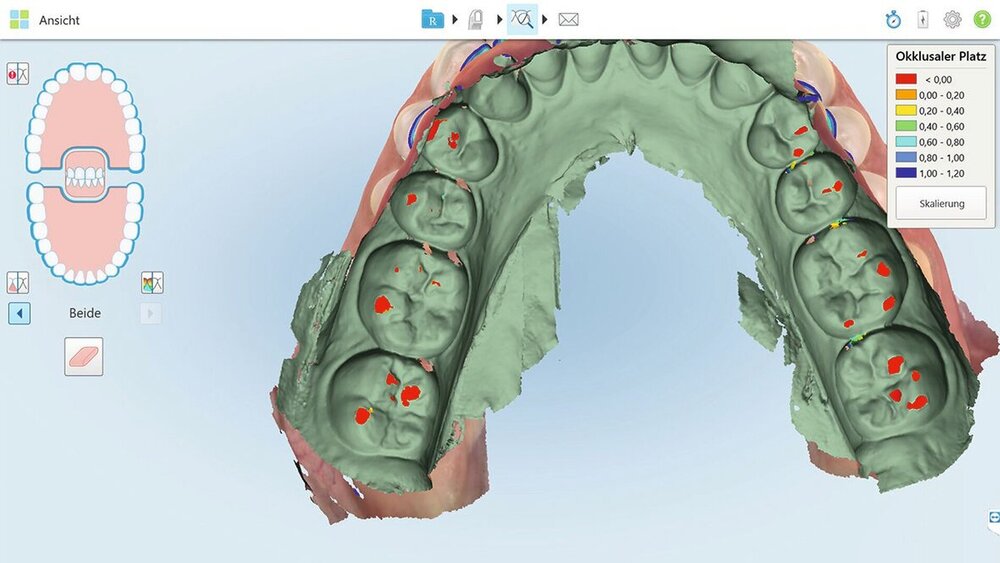Screen dimensions: 1000x563
Task: Select the View magnifier step icon
Action: [x=521, y=19]
